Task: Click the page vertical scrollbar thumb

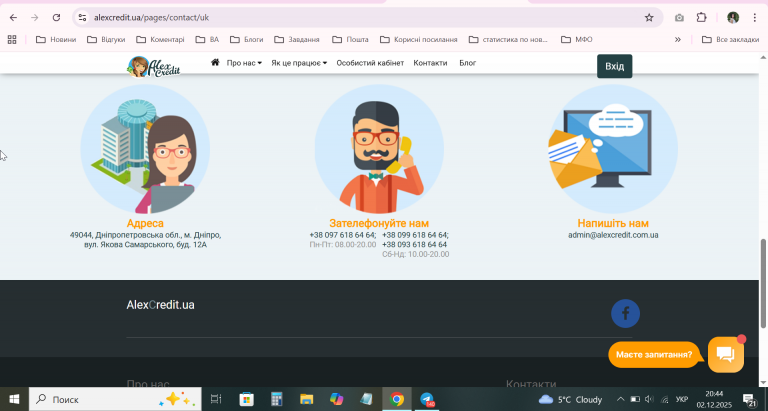Action: click(763, 283)
